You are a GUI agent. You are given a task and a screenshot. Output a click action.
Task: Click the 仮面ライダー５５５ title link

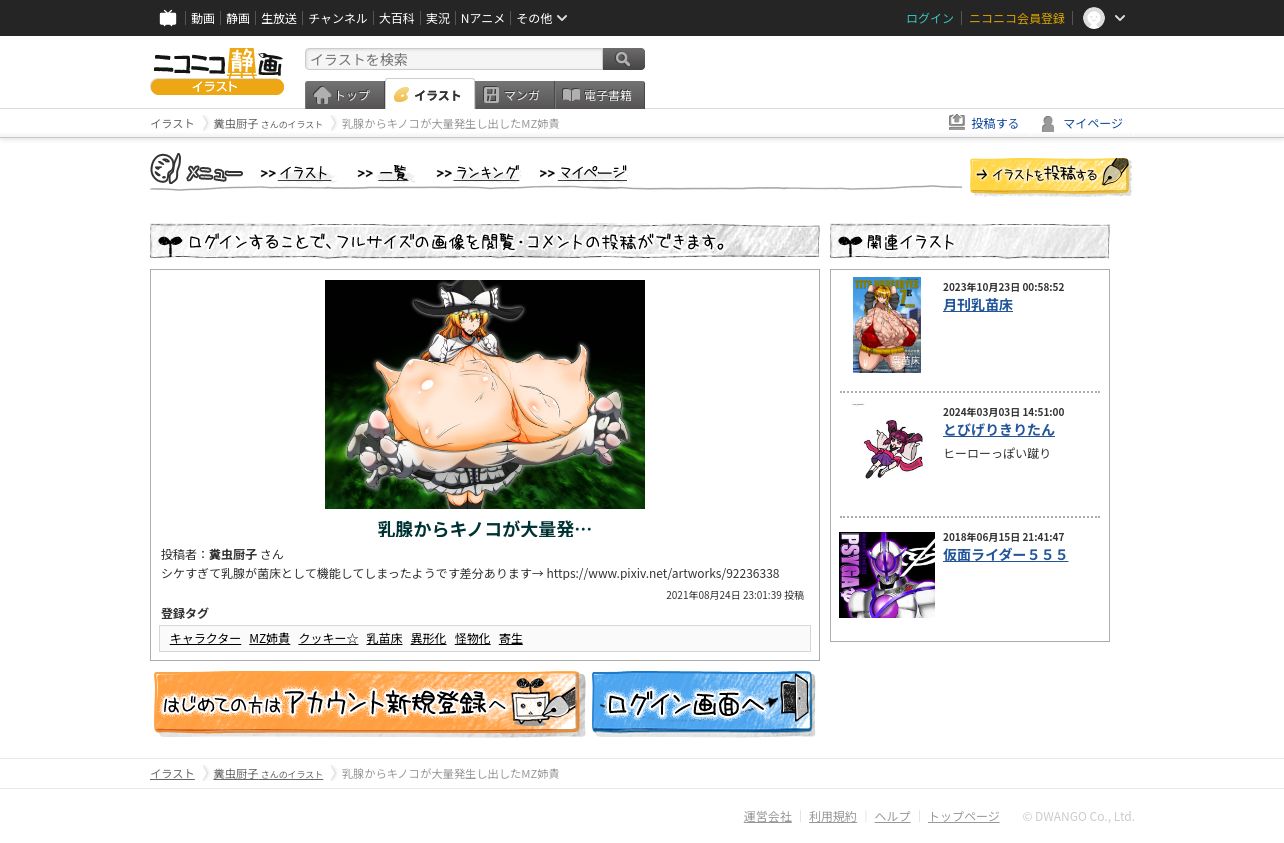(x=1005, y=555)
